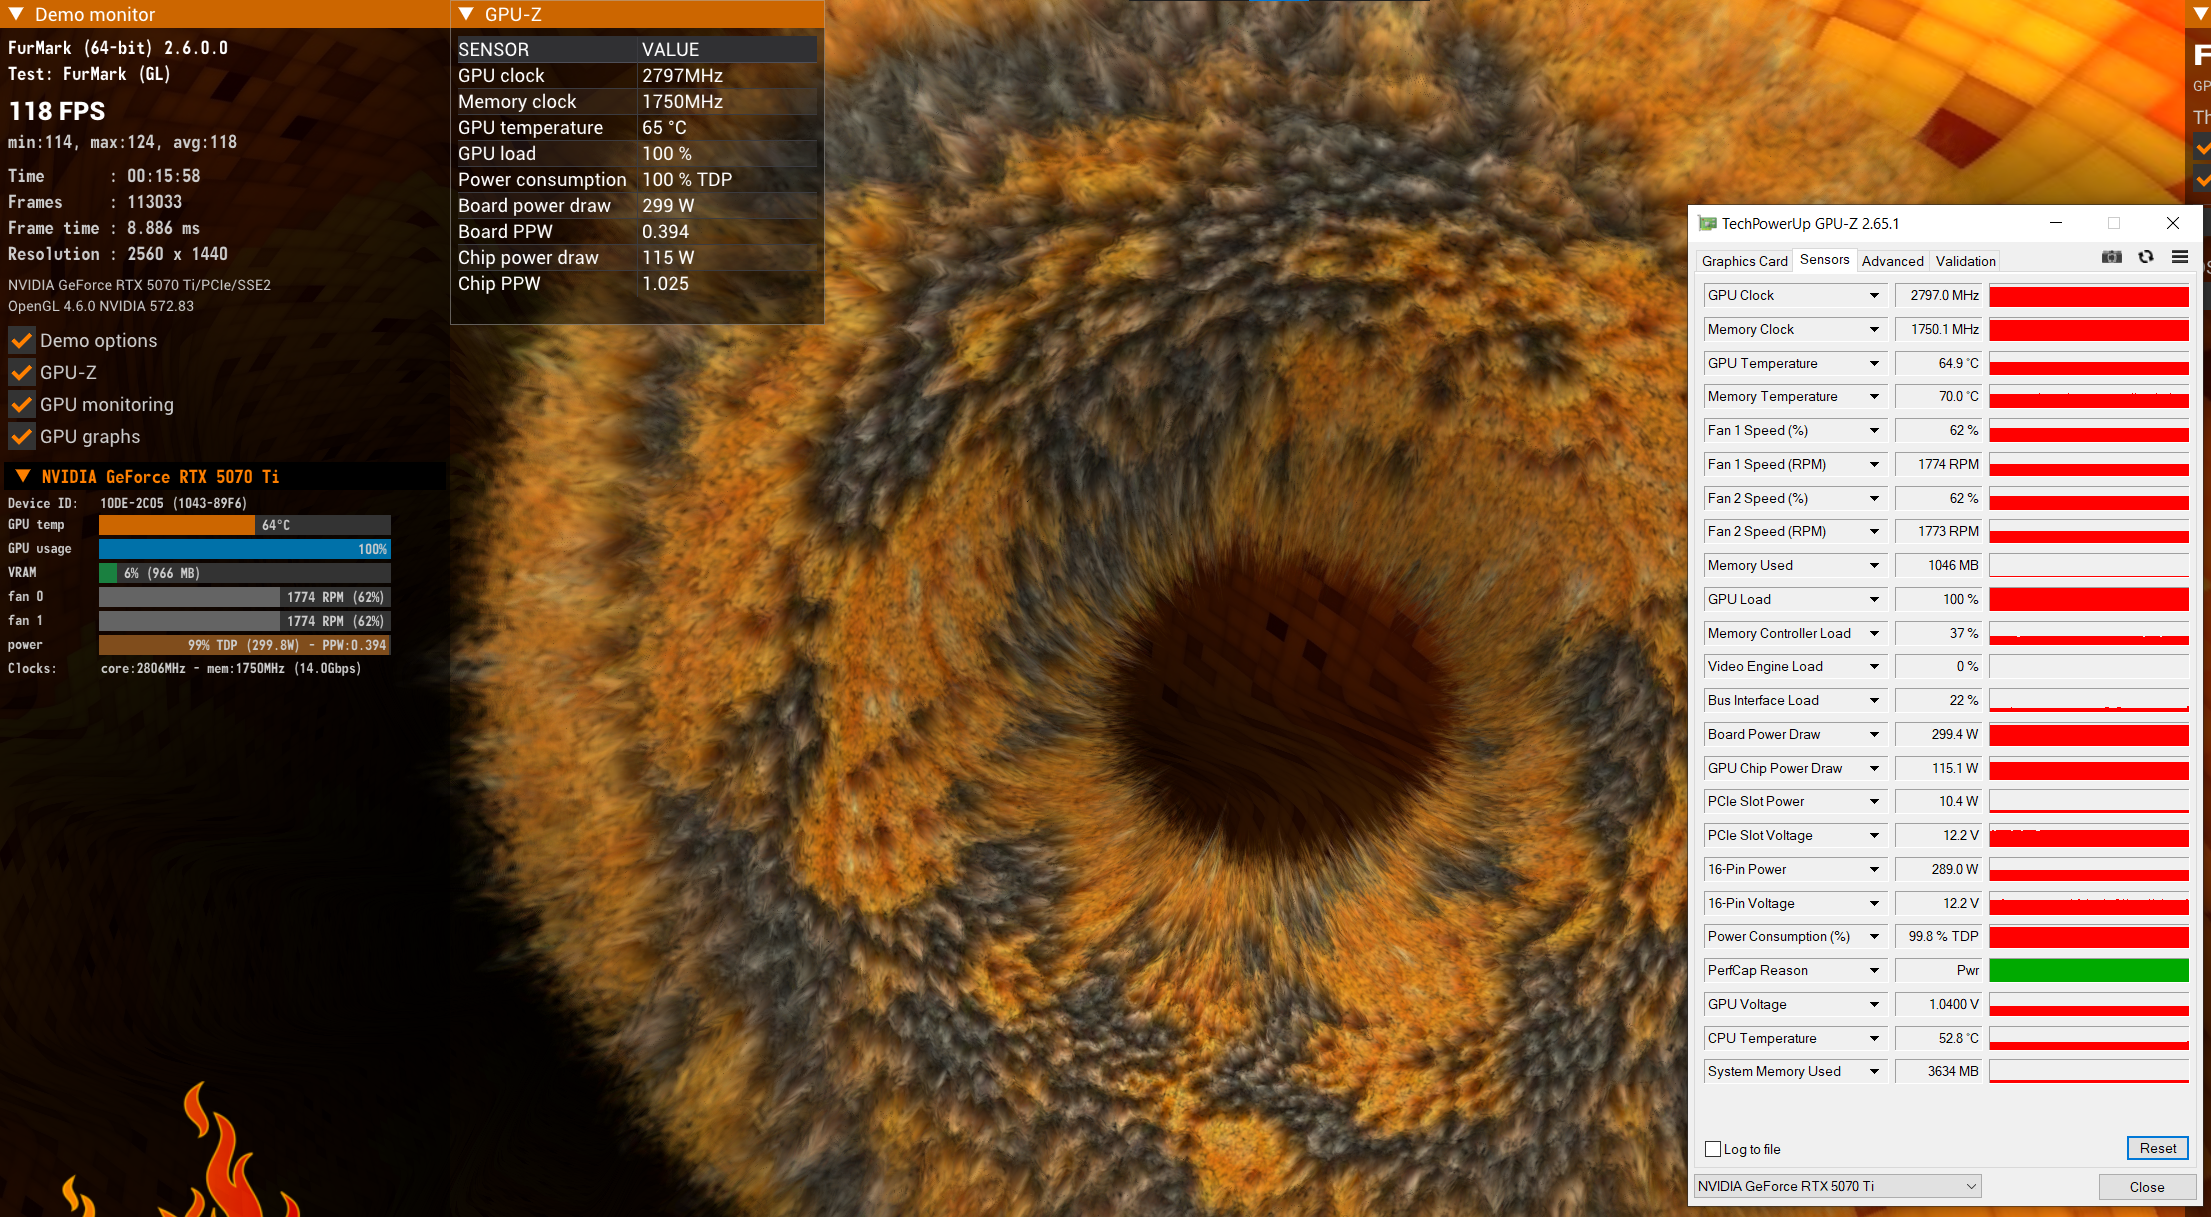Collapse the NVIDIA GeForce RTX 5070 Ti section
This screenshot has height=1217, width=2211.
23,477
